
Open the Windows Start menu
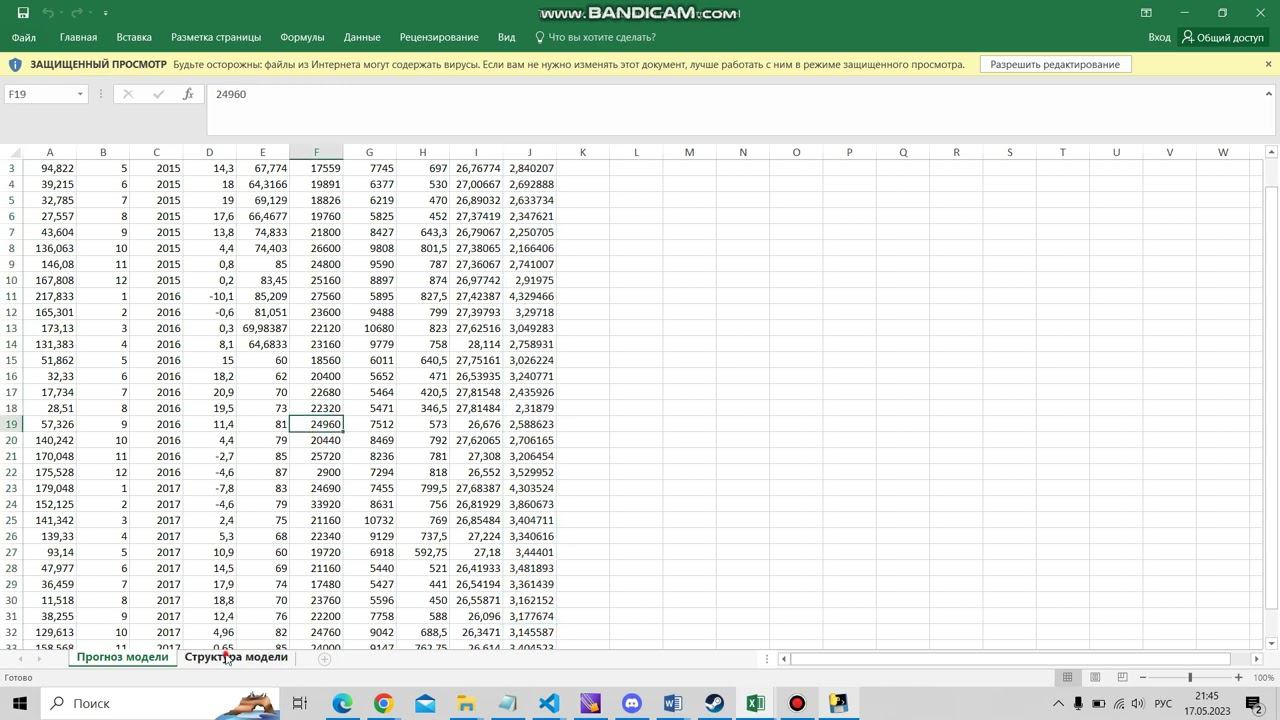[19, 703]
